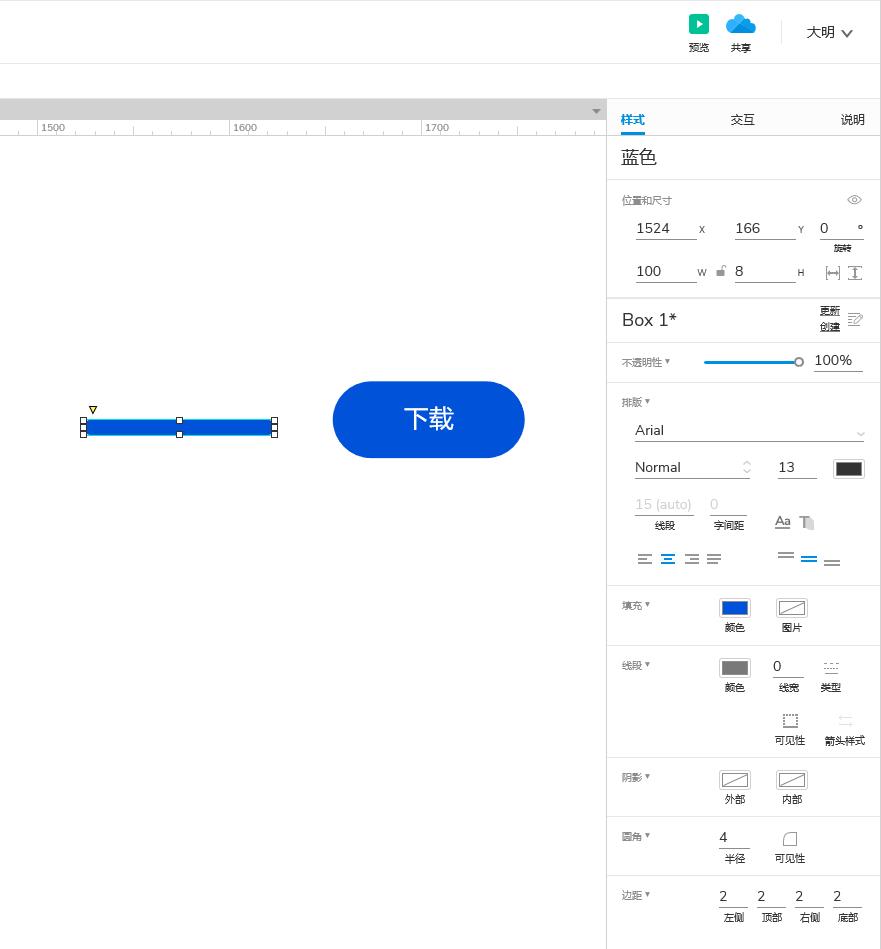This screenshot has height=949, width=881.
Task: Click the text shadow icon
Action: click(x=807, y=522)
